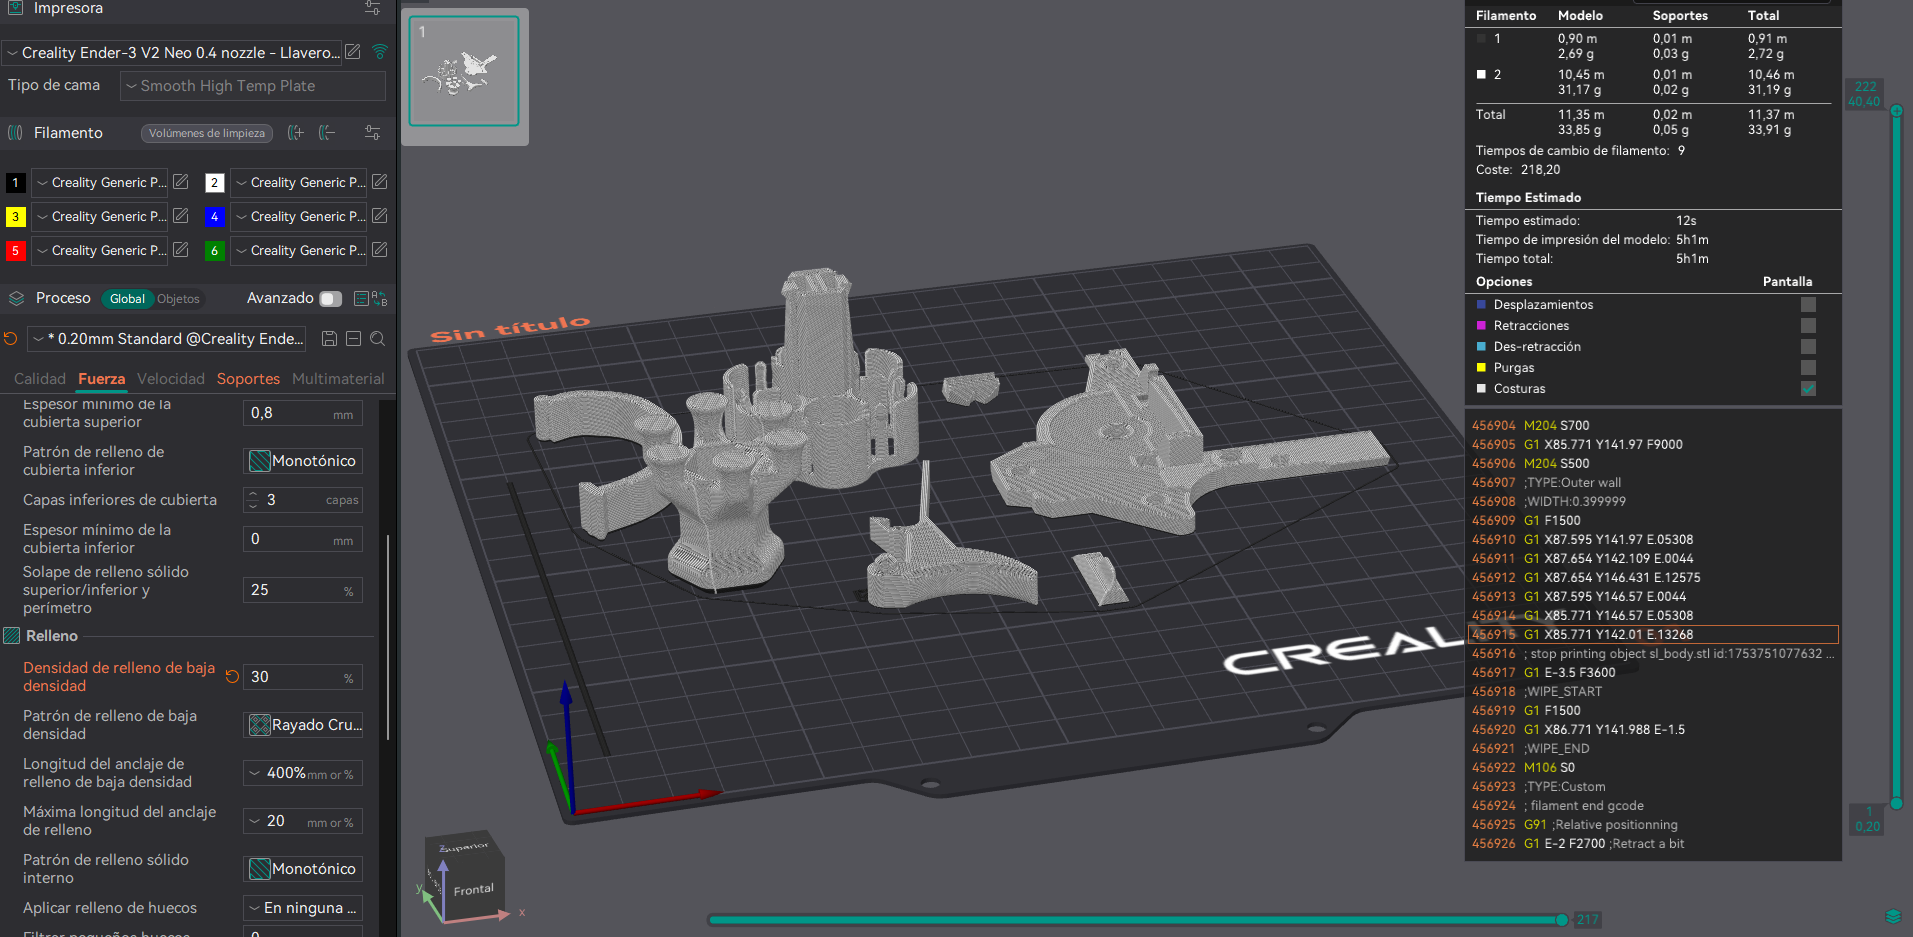Viewport: 1913px width, 937px height.
Task: Enable Desplazamientos display checkbox
Action: point(1807,304)
